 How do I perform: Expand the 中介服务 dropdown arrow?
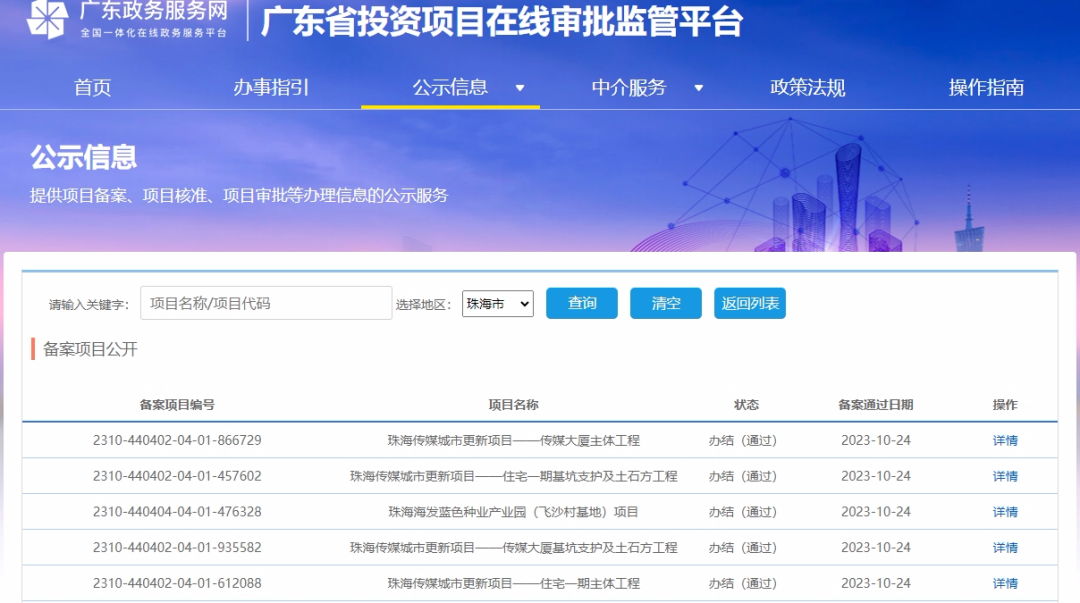coord(700,88)
